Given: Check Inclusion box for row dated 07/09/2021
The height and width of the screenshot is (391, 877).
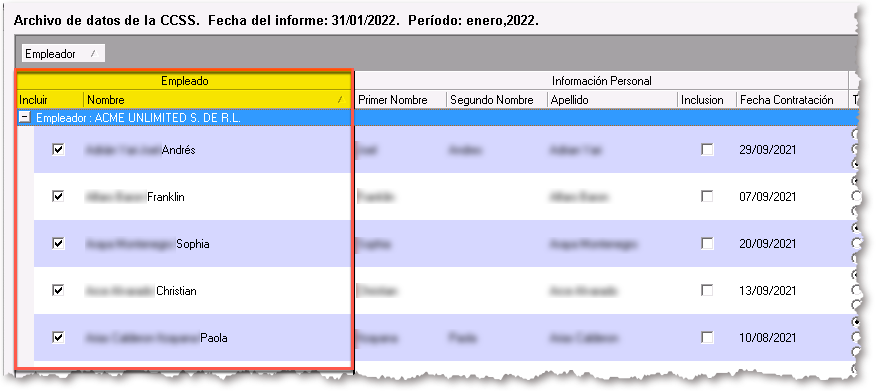Looking at the screenshot, I should point(708,197).
